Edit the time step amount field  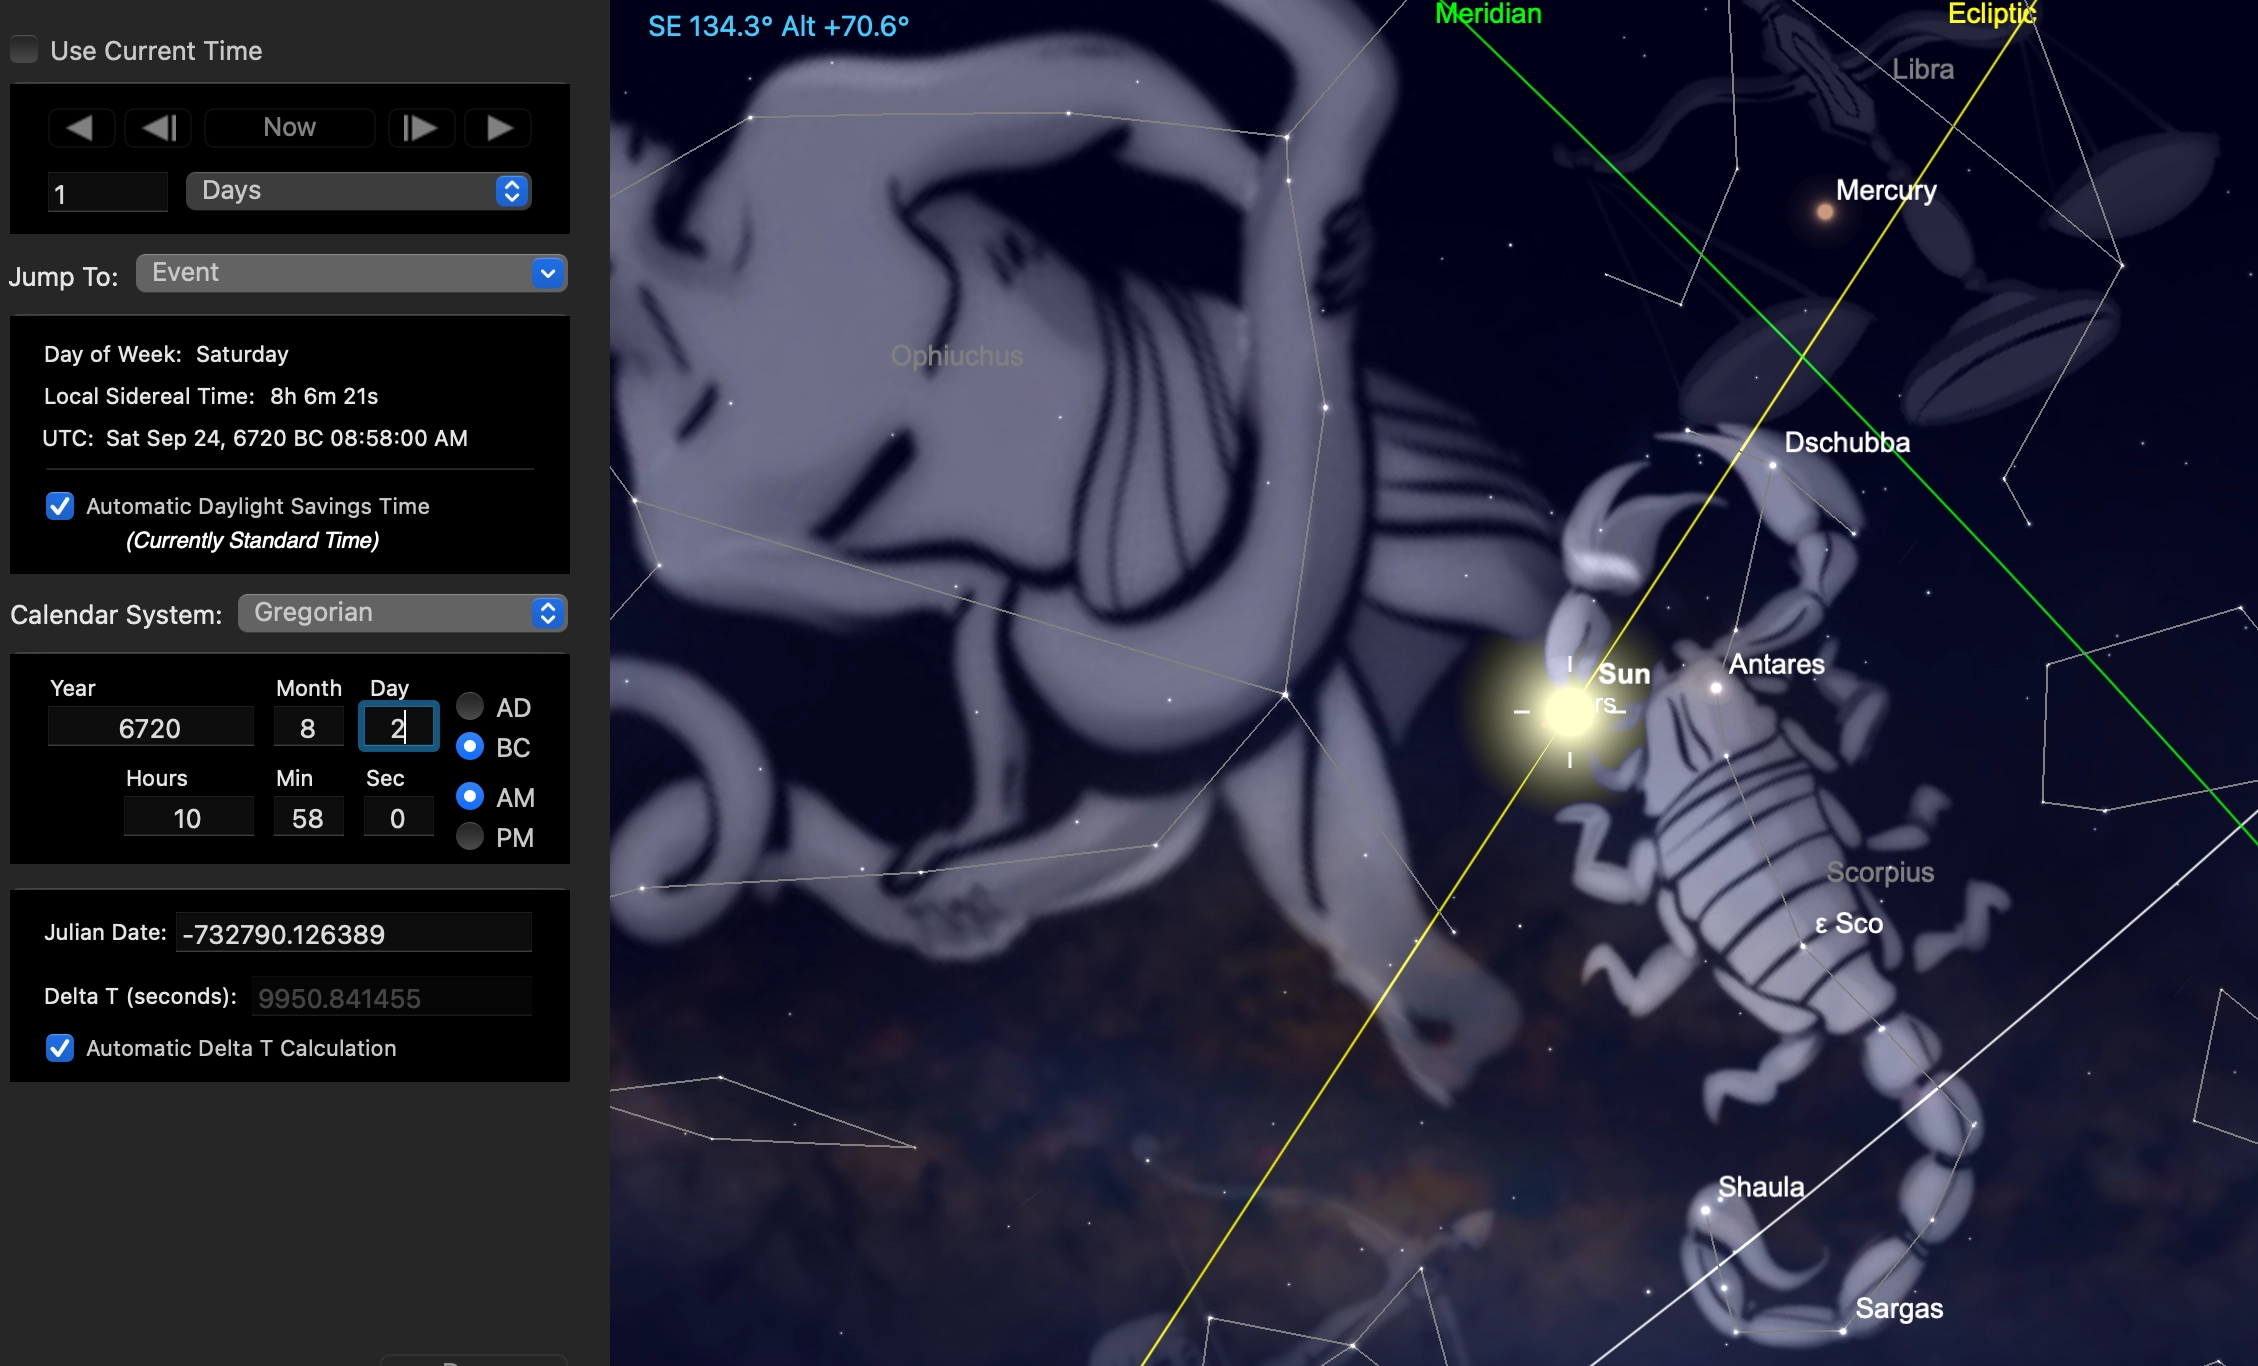(108, 192)
